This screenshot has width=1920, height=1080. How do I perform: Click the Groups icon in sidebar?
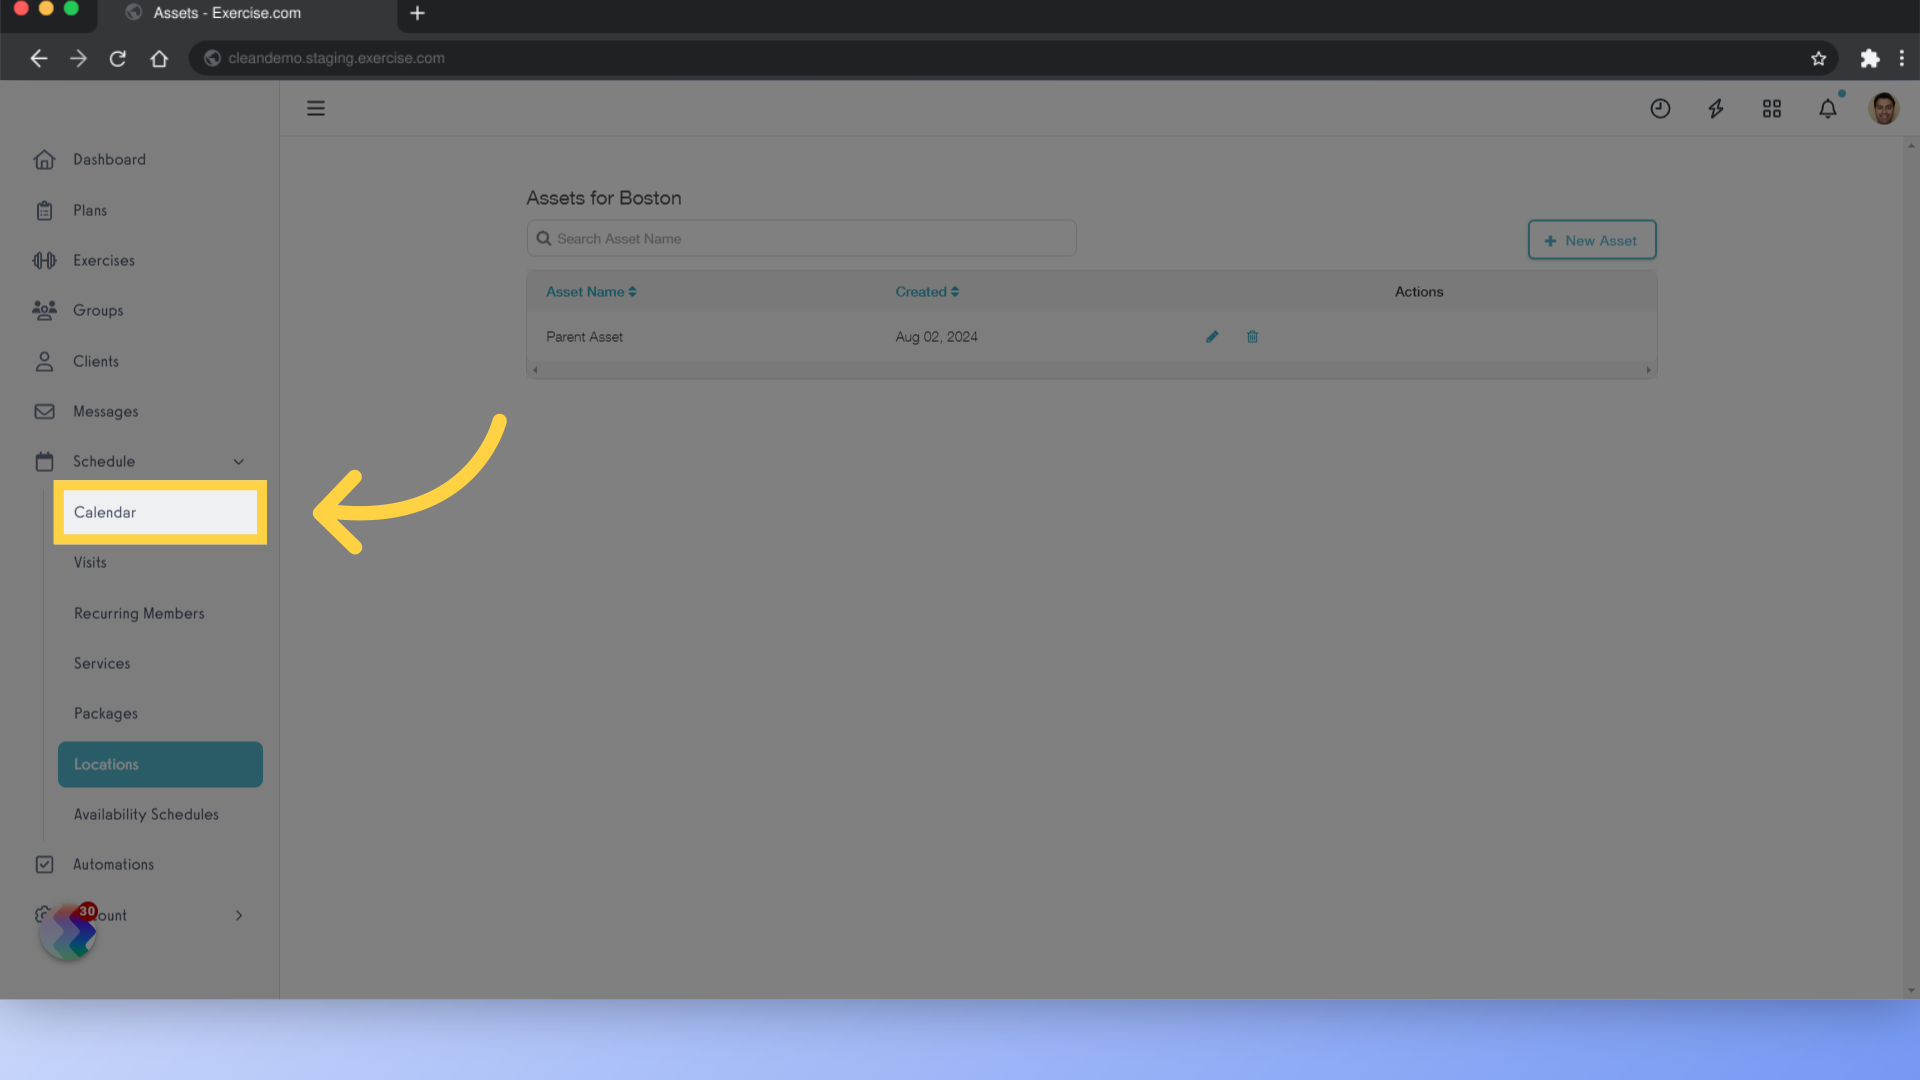click(x=45, y=310)
